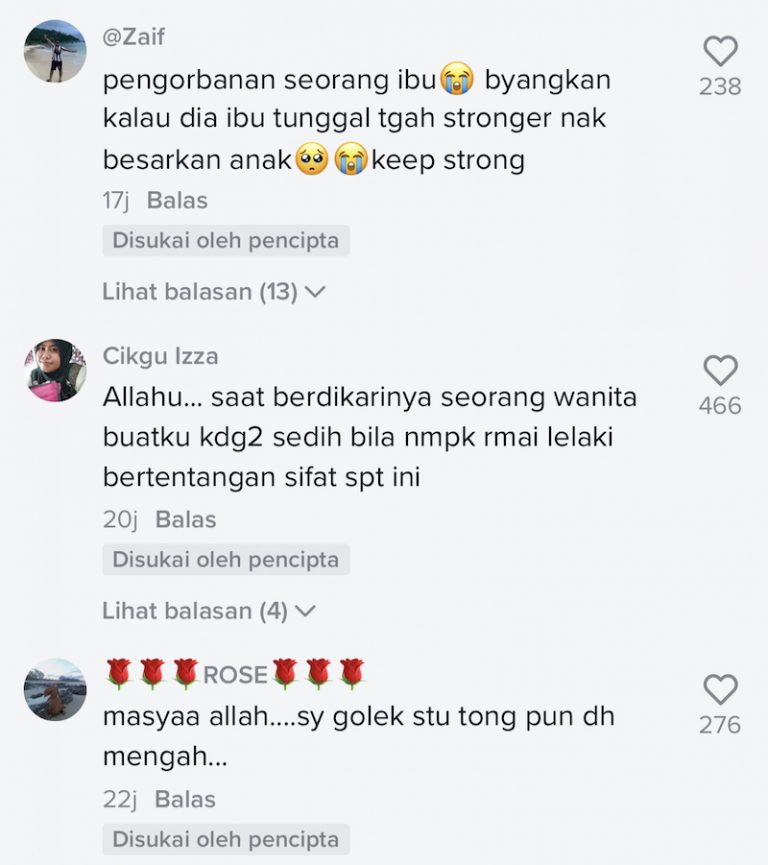Like Cikgu Izza's comment with heart
768x865 pixels.
pyautogui.click(x=721, y=370)
